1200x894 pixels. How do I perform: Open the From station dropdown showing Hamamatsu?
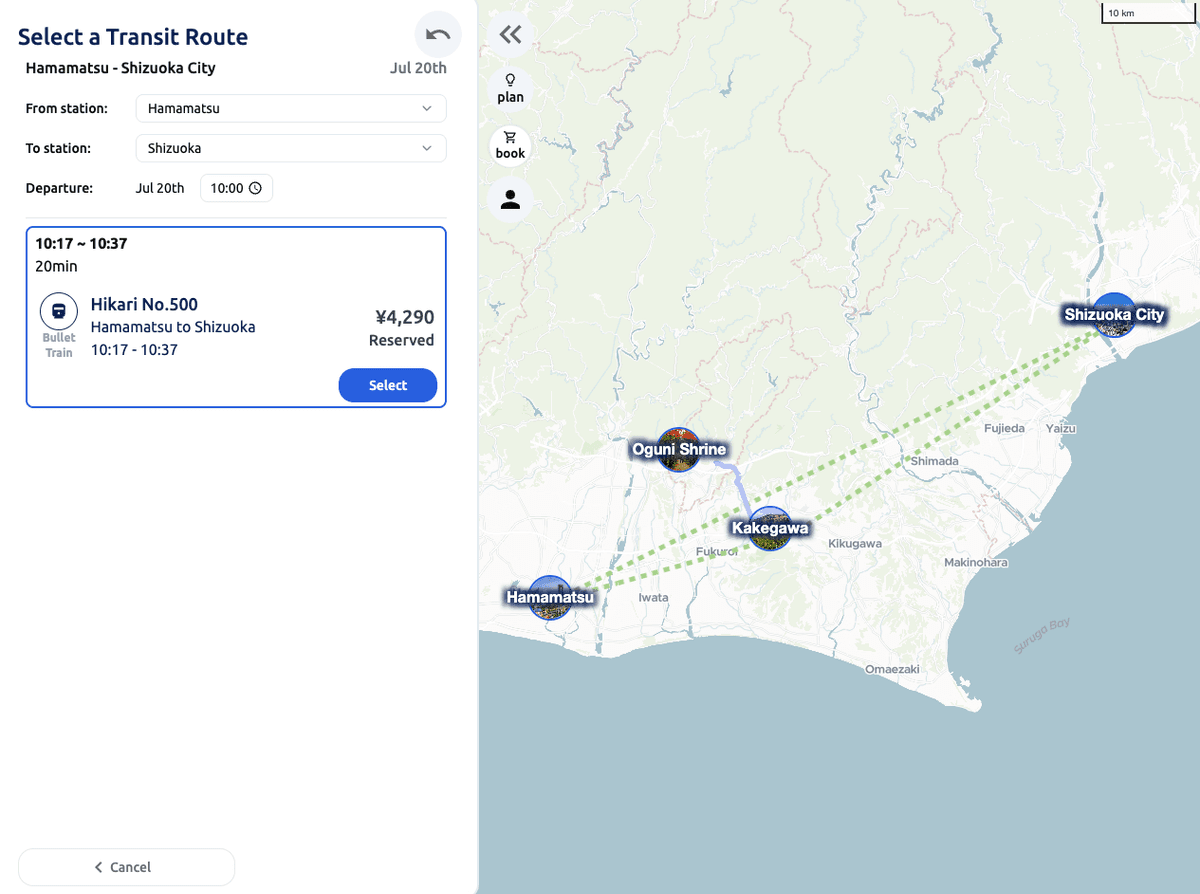[x=290, y=108]
